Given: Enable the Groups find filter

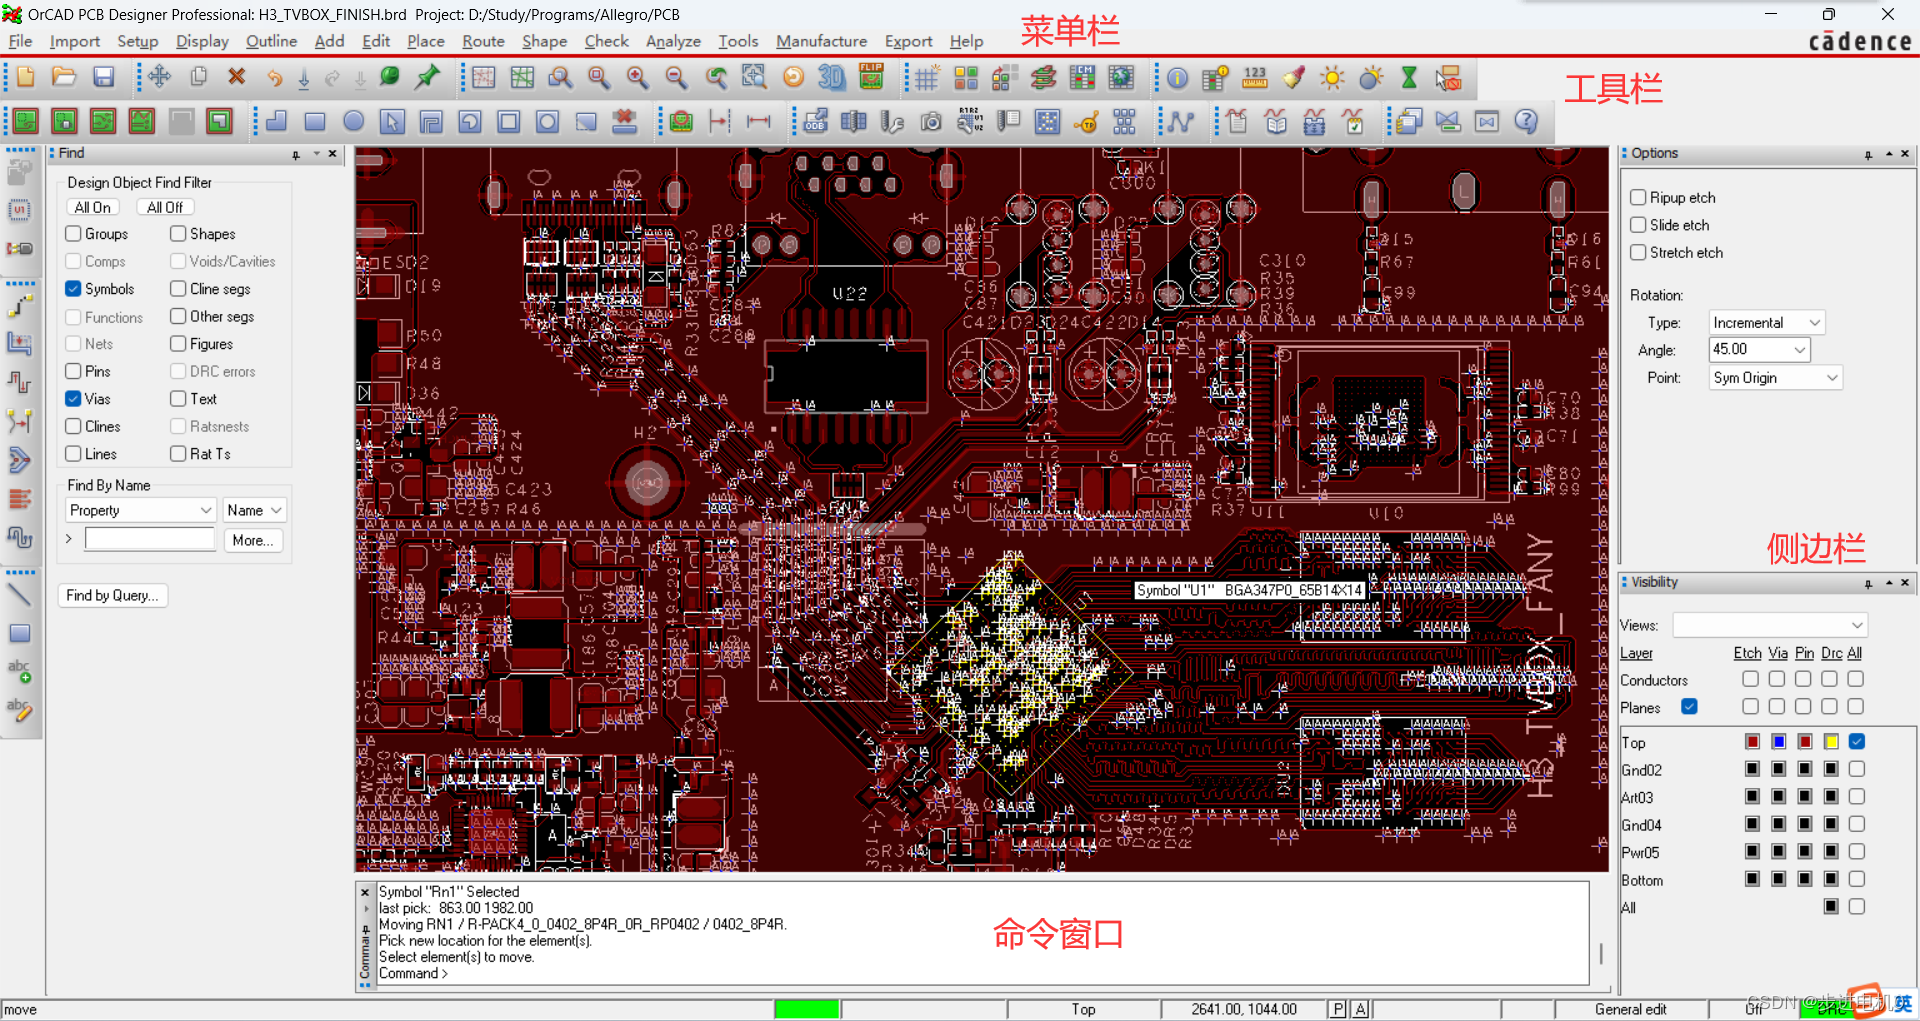Looking at the screenshot, I should [x=73, y=234].
